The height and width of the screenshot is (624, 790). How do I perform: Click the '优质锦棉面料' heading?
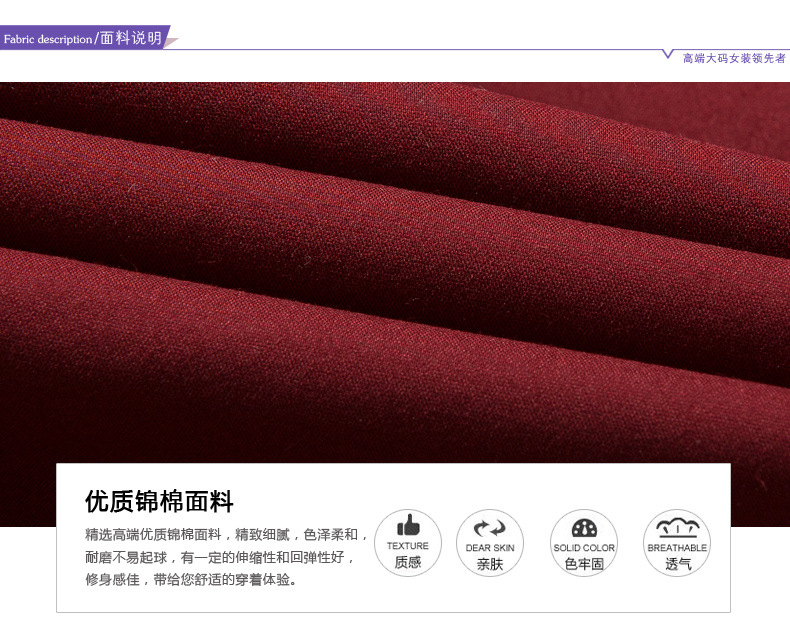[159, 501]
